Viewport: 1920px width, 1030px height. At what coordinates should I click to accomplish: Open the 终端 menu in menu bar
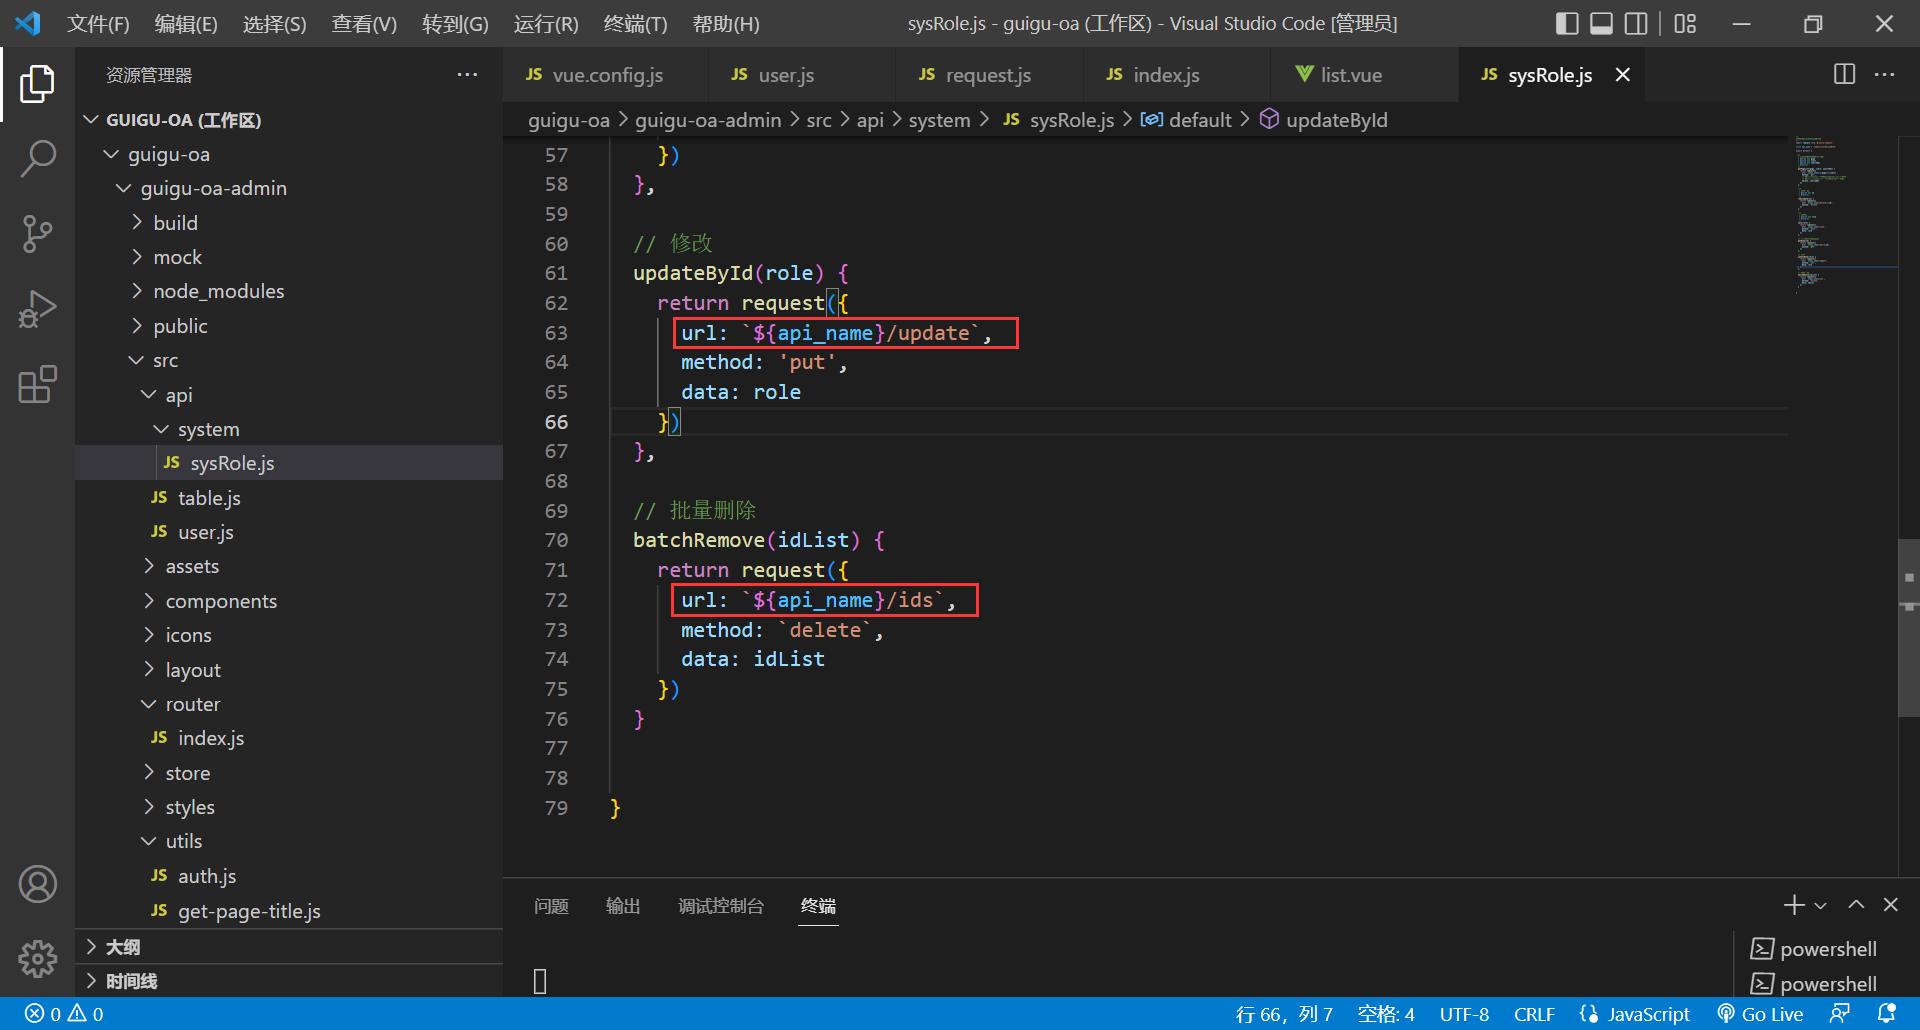coord(635,24)
